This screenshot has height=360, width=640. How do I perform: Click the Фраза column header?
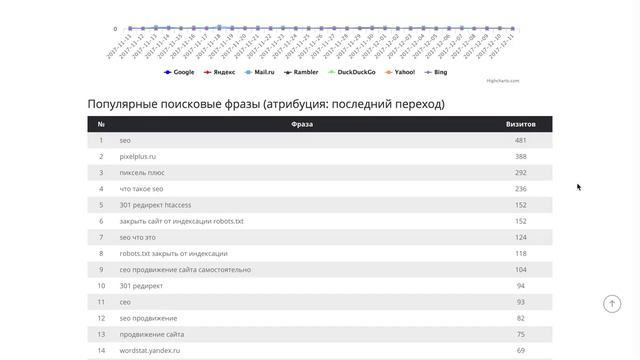(302, 124)
